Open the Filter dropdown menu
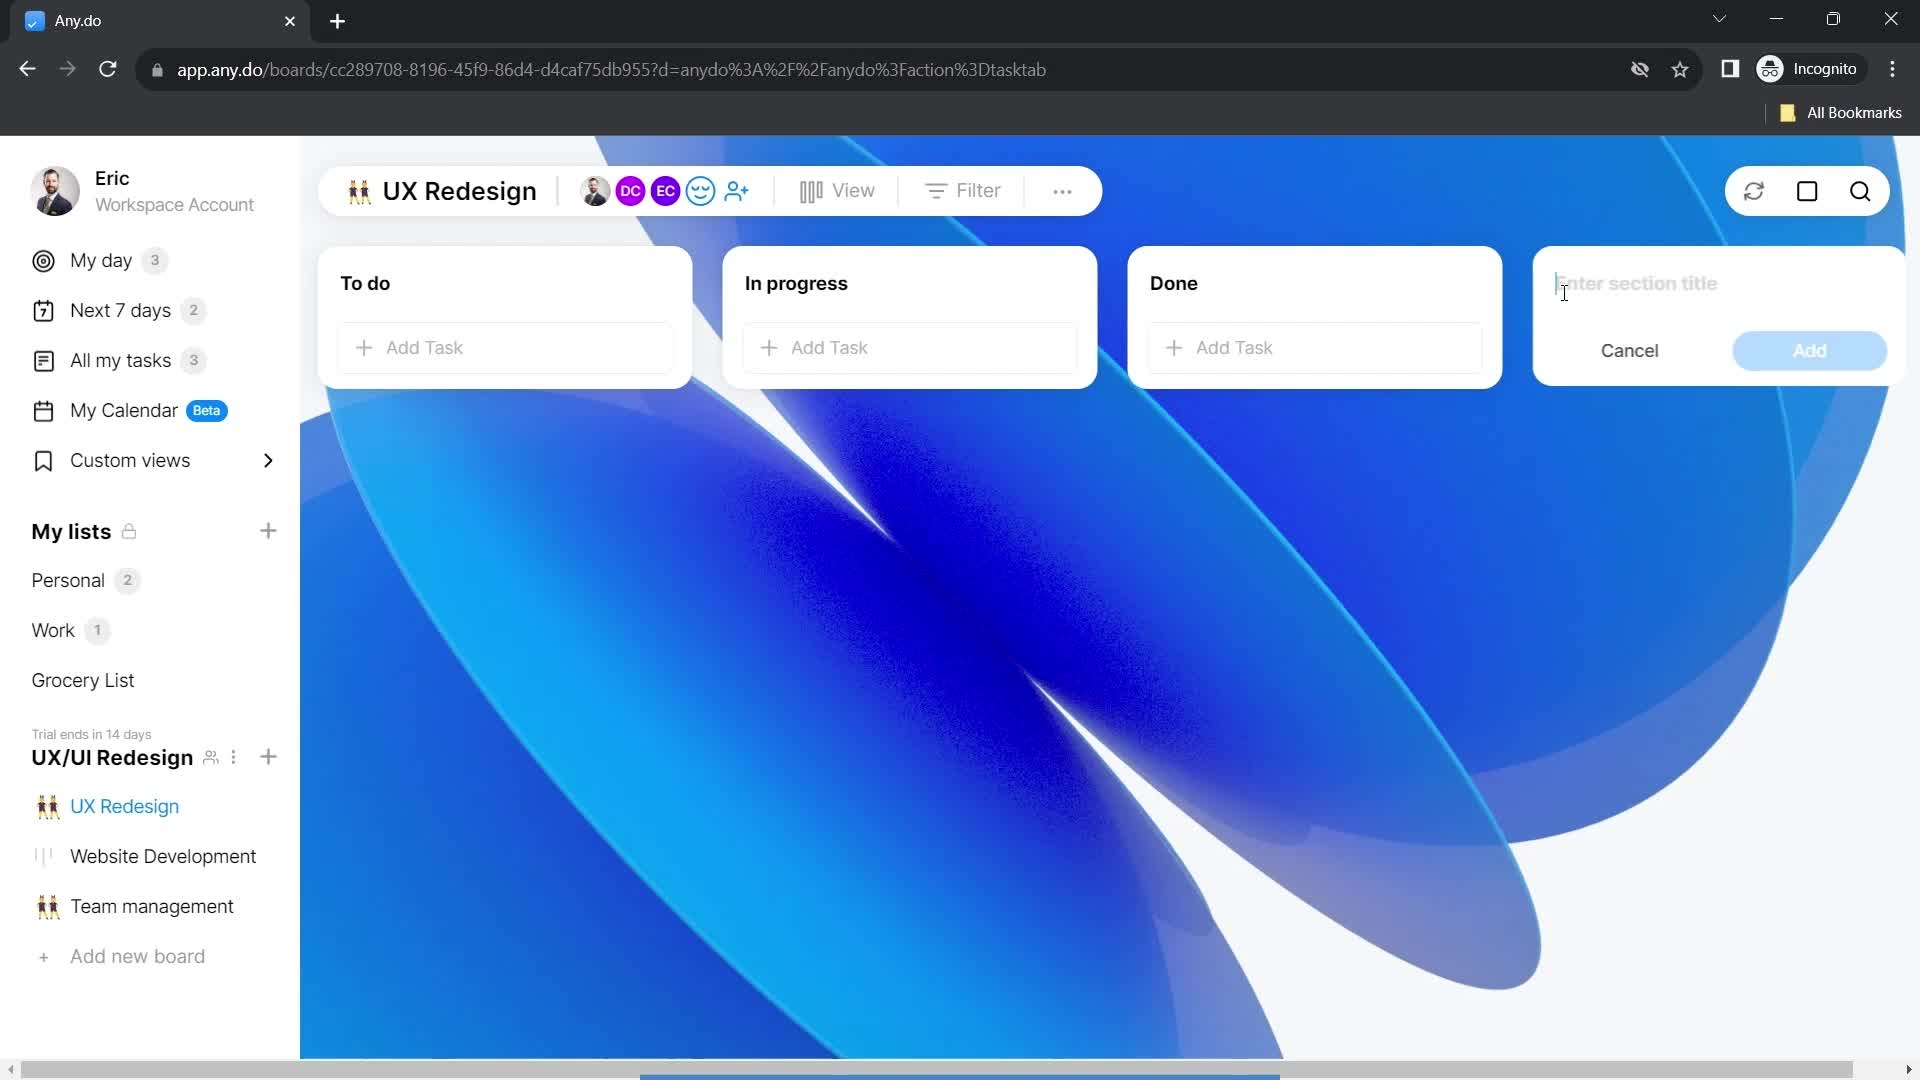Viewport: 1920px width, 1080px height. pyautogui.click(x=964, y=190)
